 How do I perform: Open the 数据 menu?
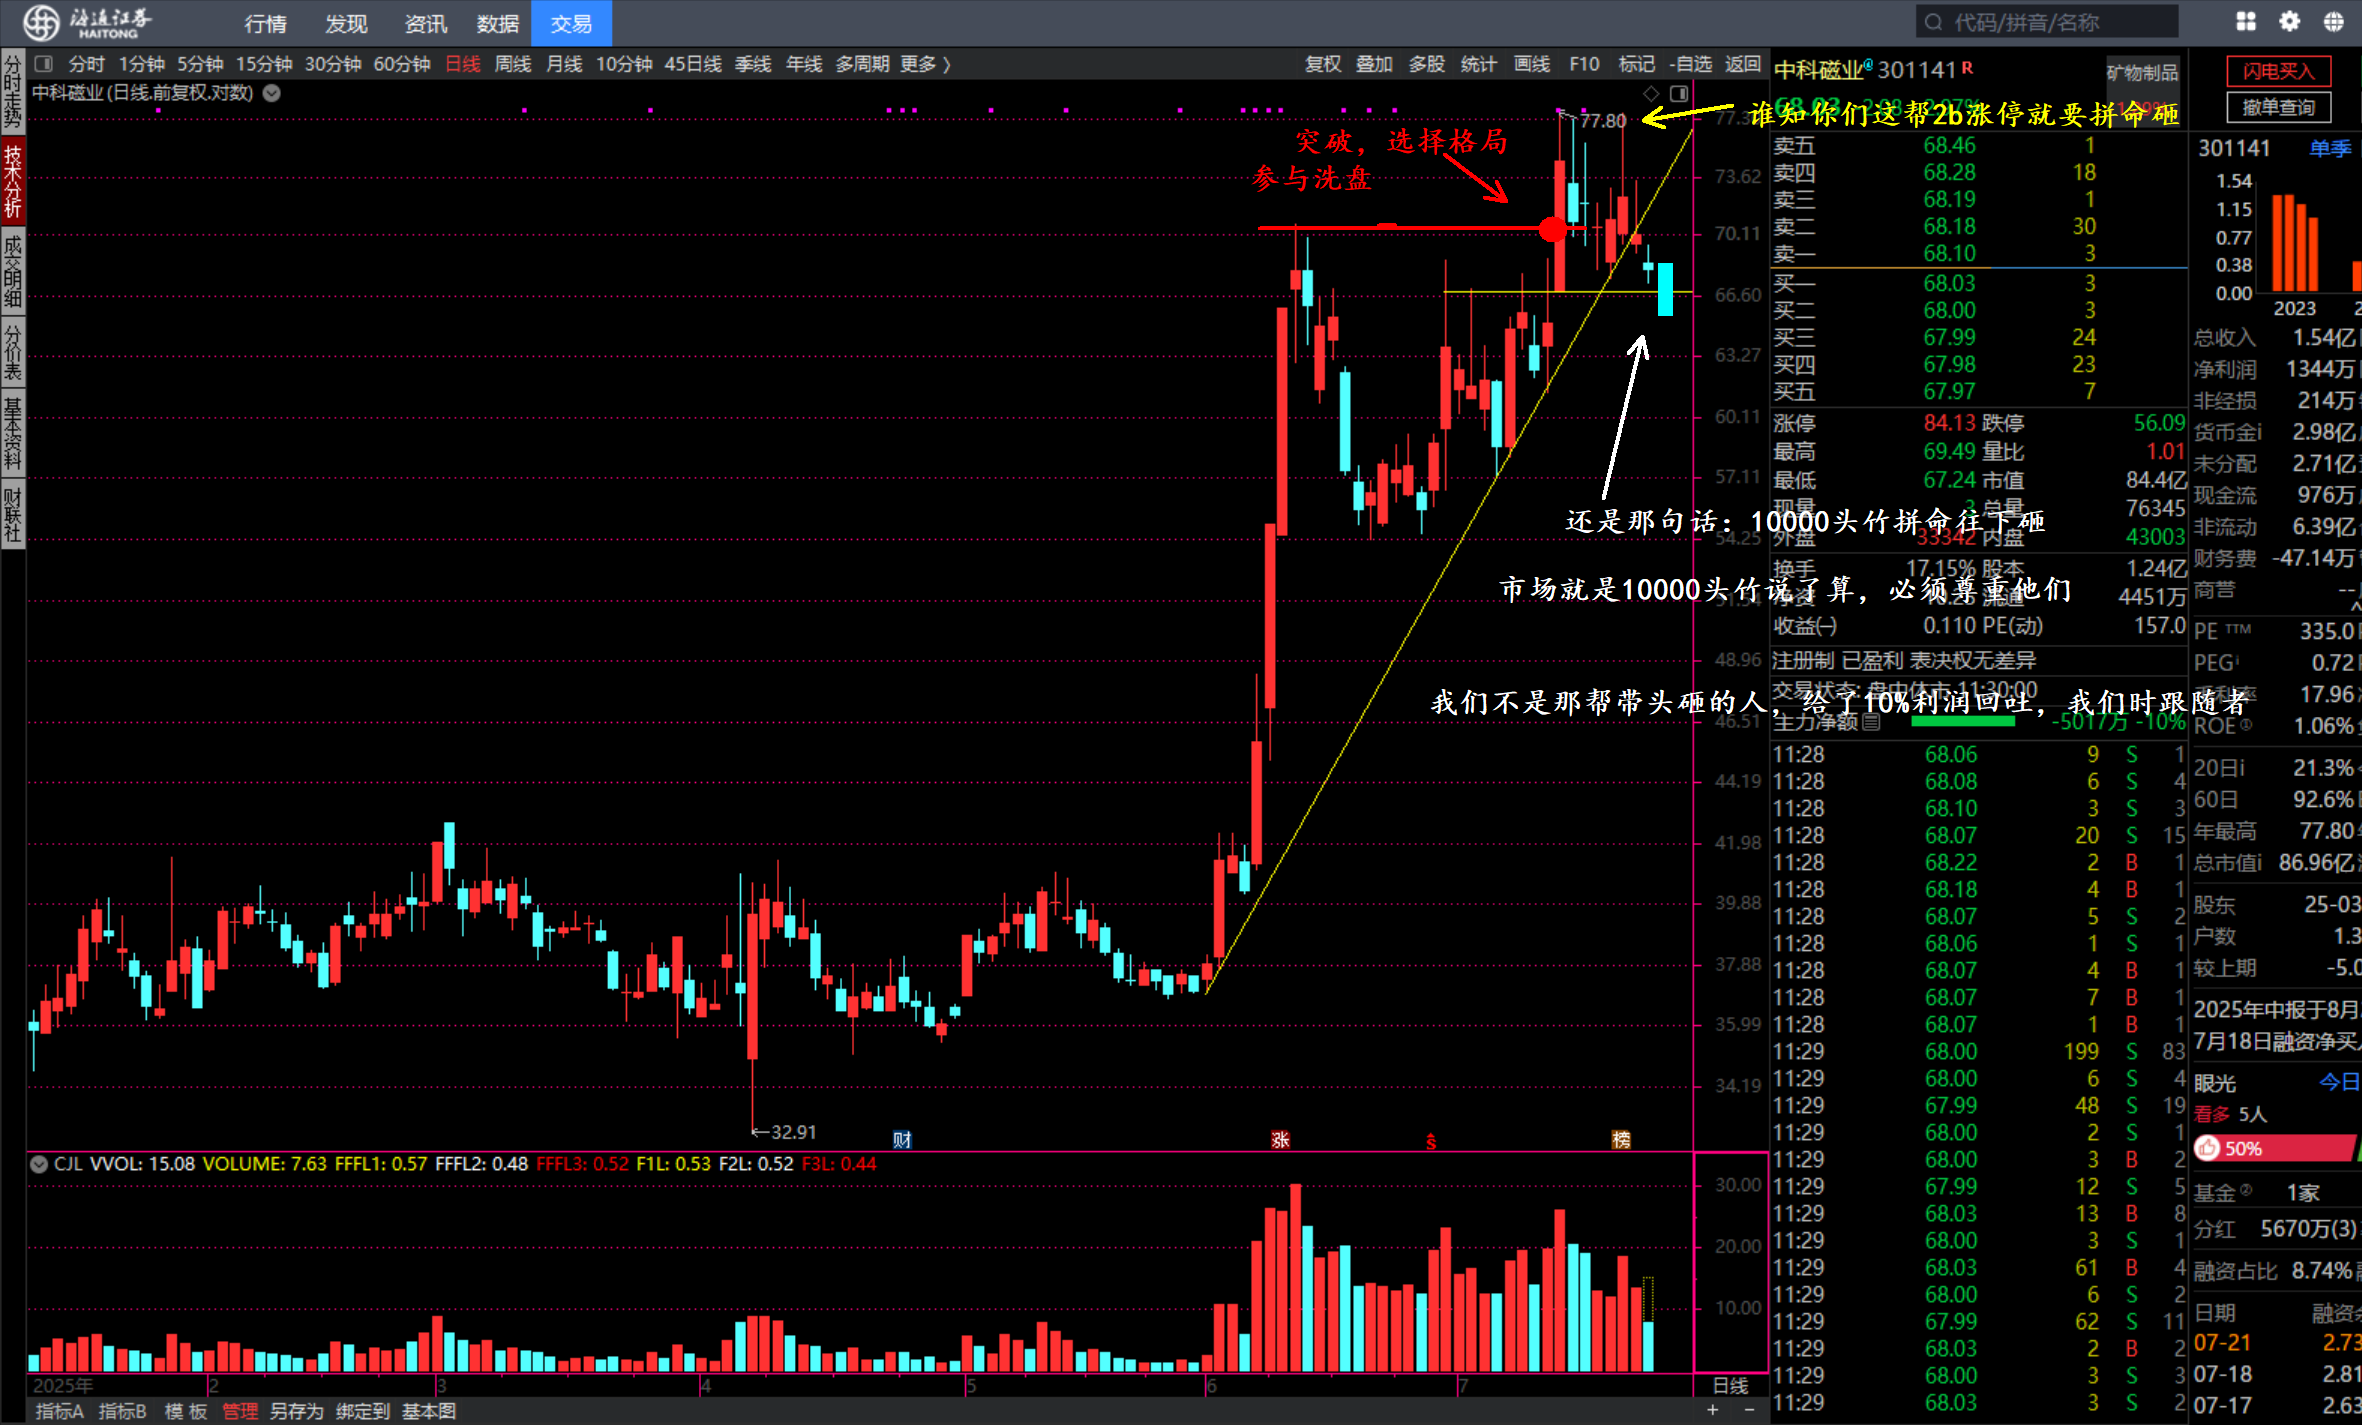[x=498, y=23]
